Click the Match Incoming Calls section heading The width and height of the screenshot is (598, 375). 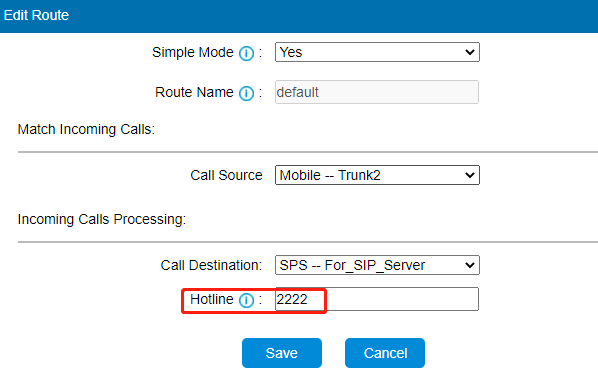(x=86, y=129)
